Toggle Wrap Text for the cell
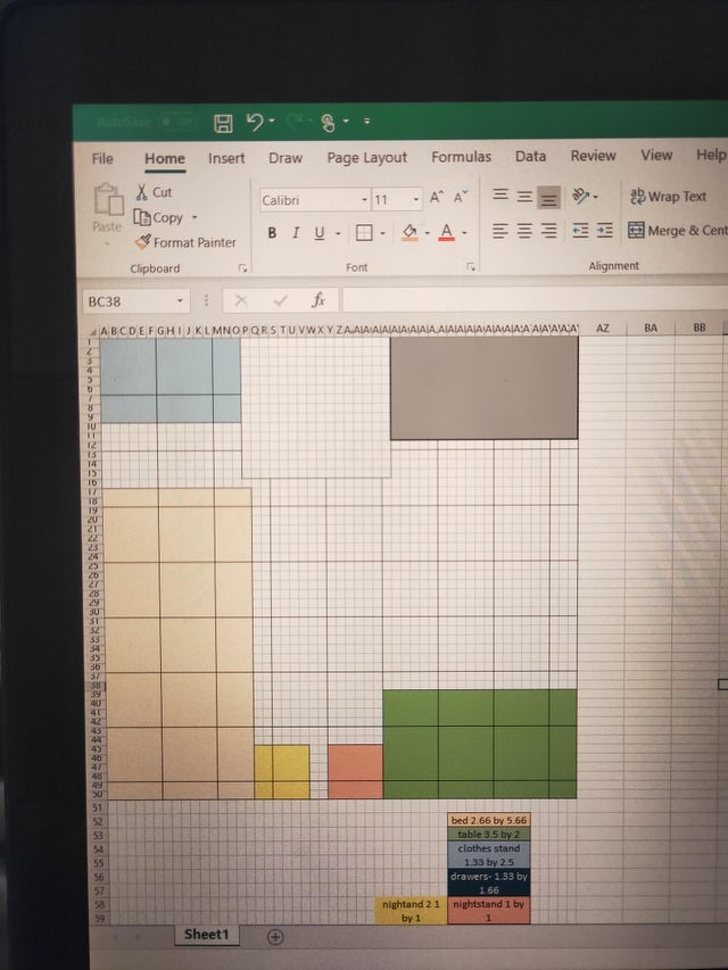This screenshot has height=970, width=728. (x=668, y=197)
